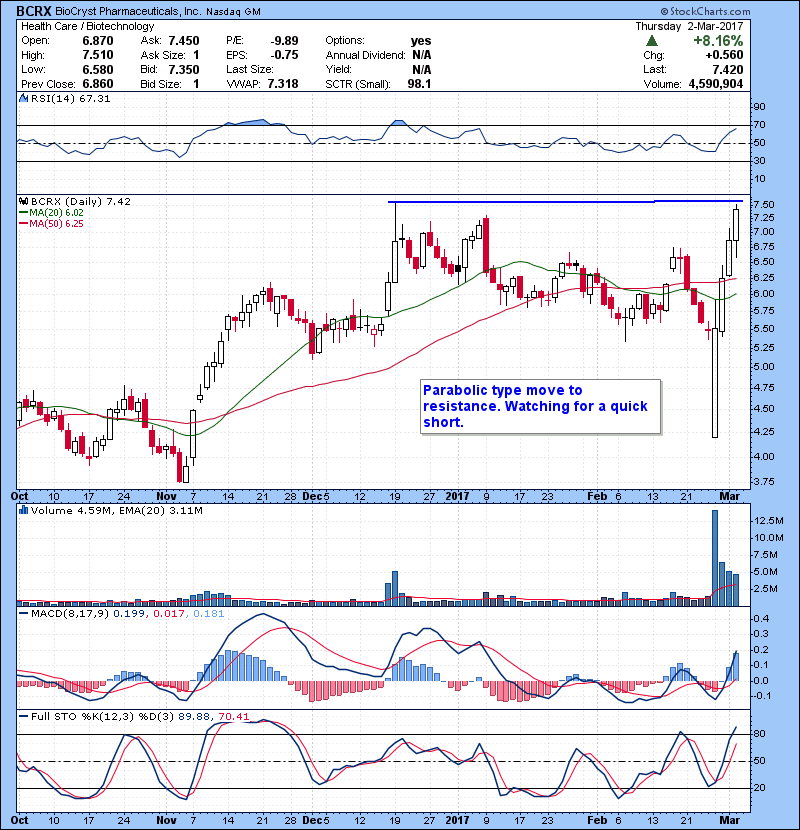
Task: Click the Low price value 6.580
Action: [x=98, y=69]
